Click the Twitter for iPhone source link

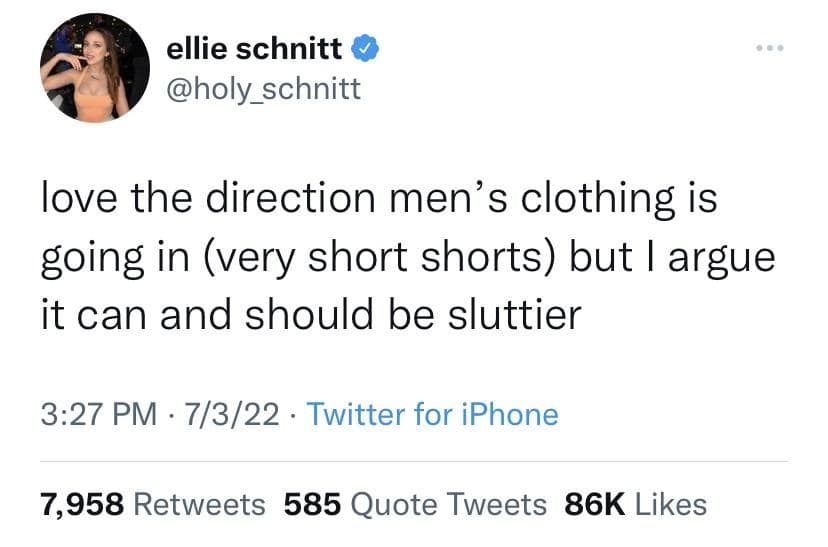tap(432, 413)
